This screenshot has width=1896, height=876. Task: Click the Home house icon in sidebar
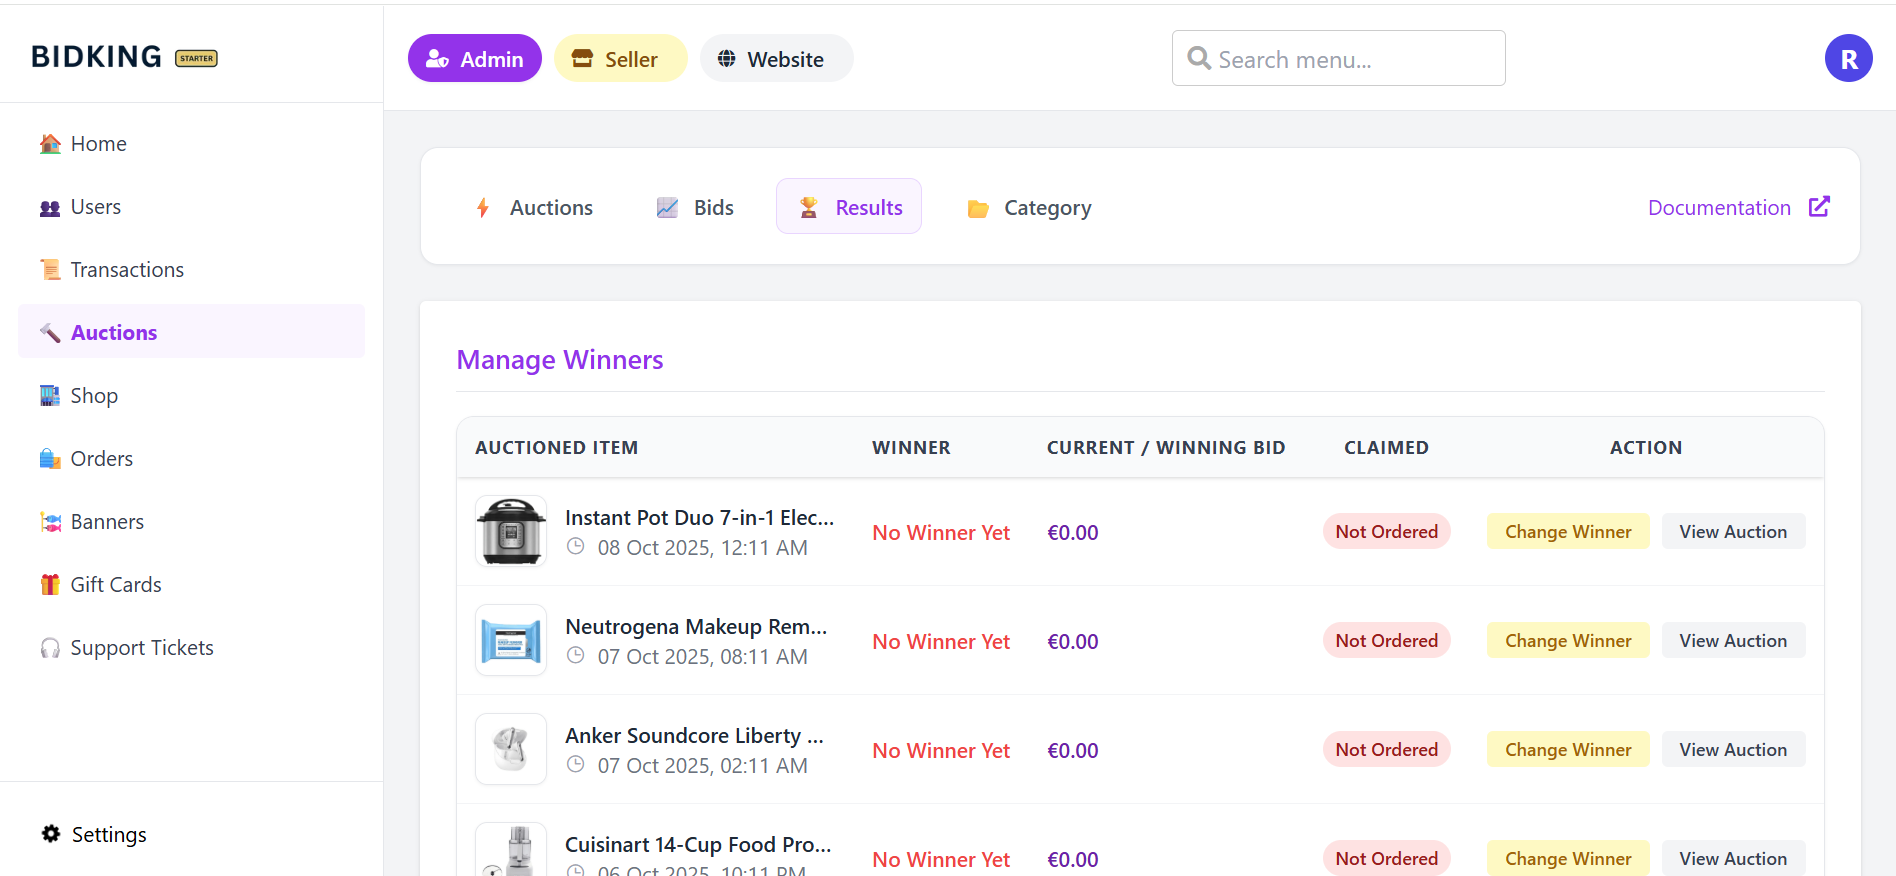point(50,144)
